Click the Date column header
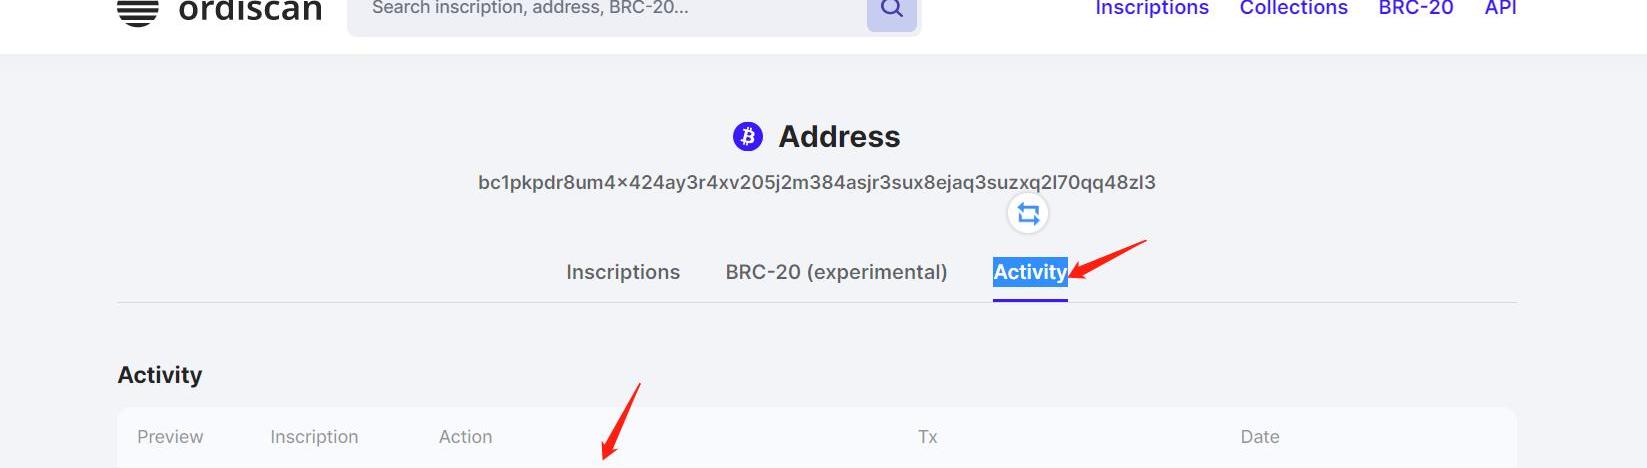Image resolution: width=1647 pixels, height=468 pixels. [1260, 437]
